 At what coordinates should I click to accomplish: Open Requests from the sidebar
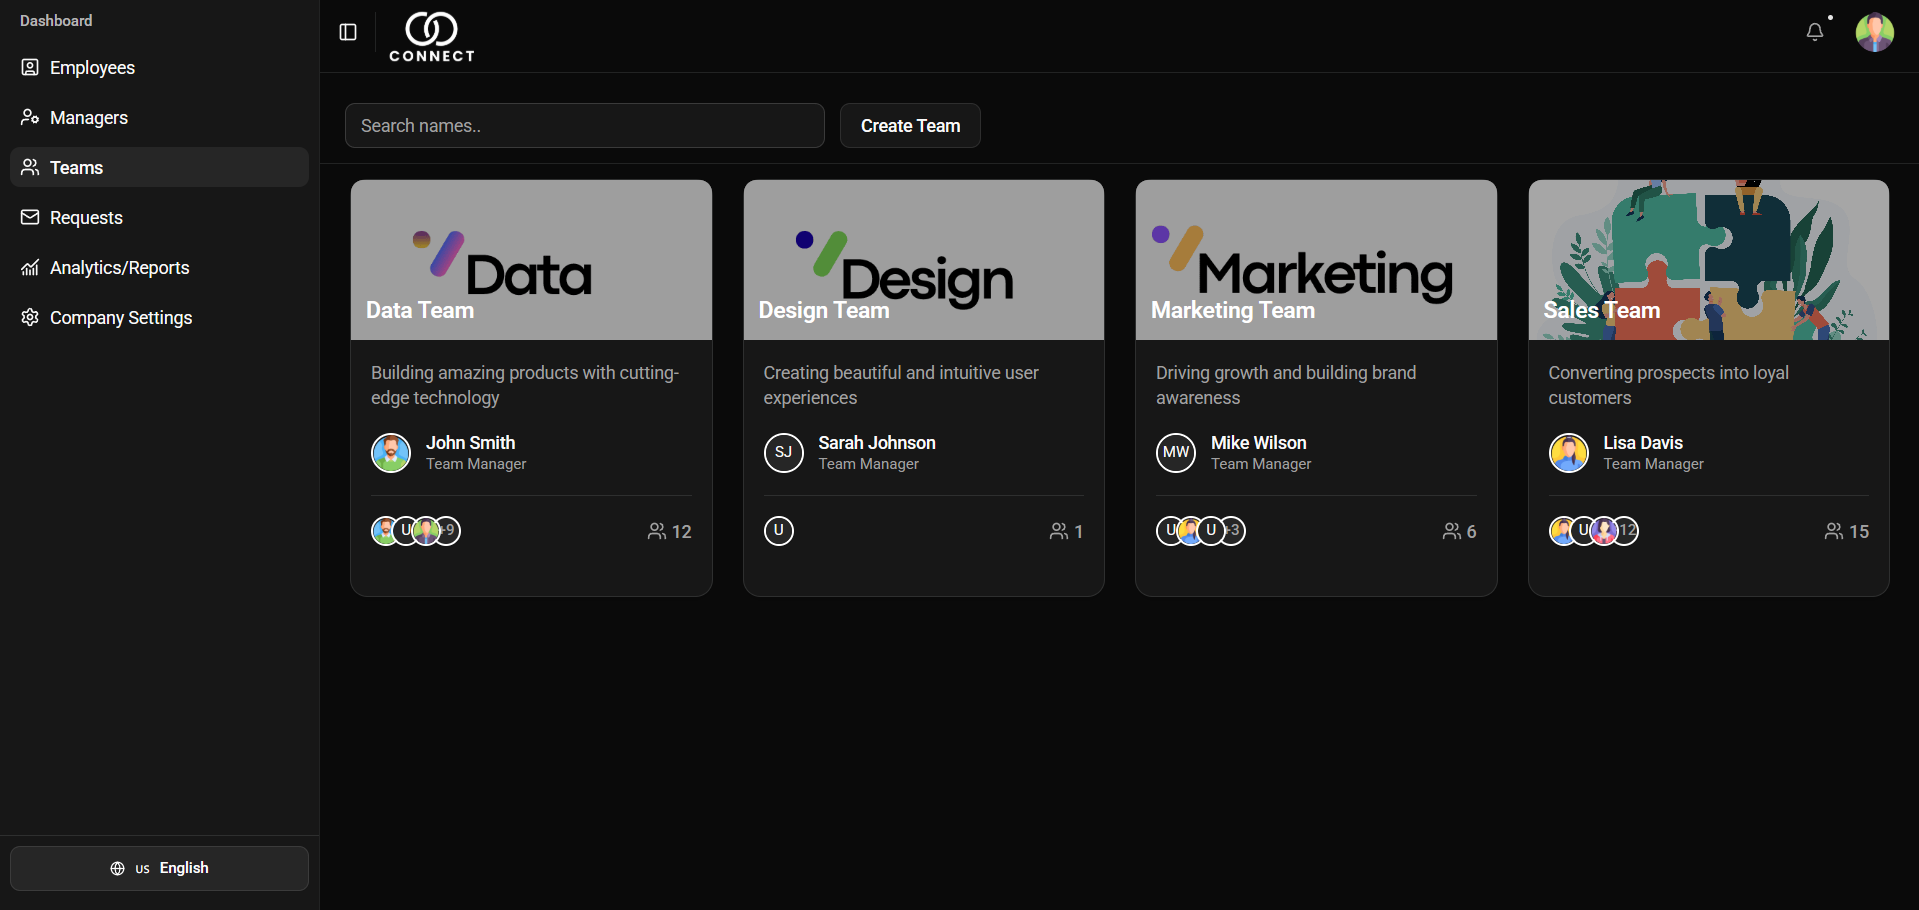coord(86,218)
